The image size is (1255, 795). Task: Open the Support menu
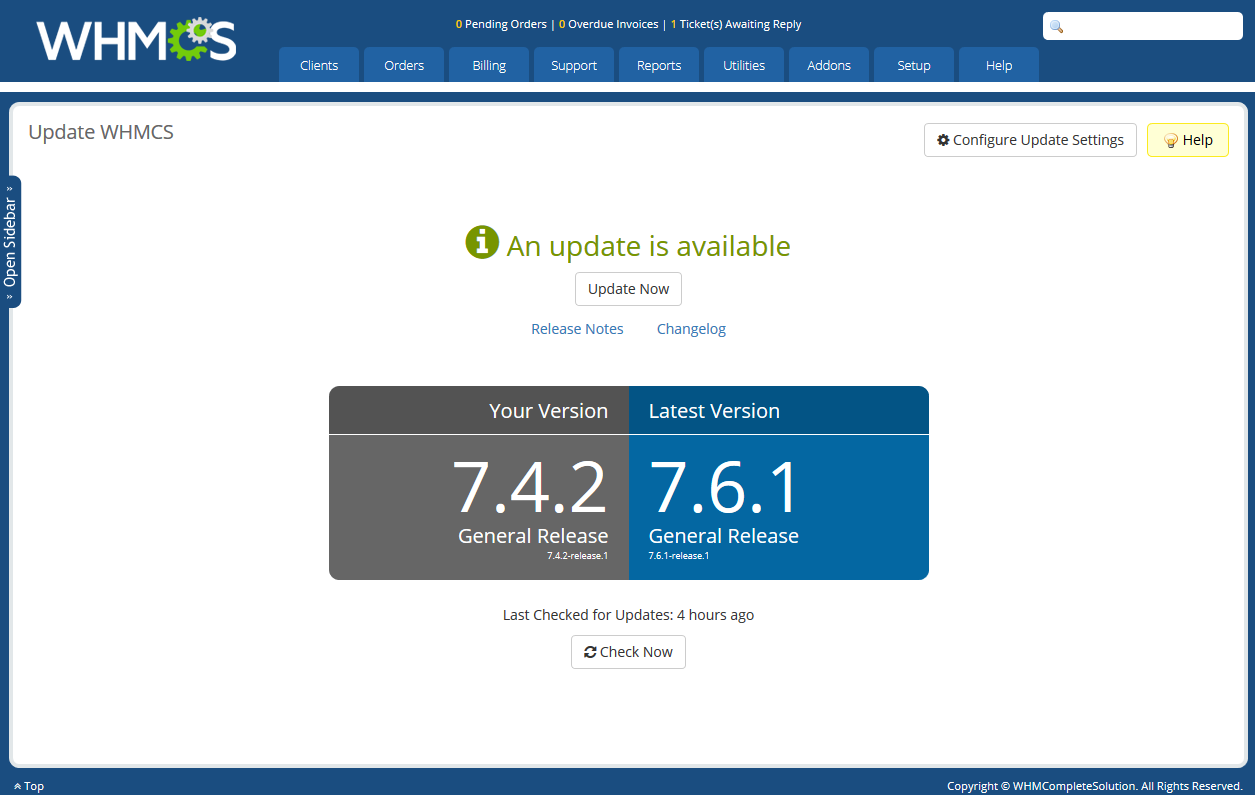(574, 65)
